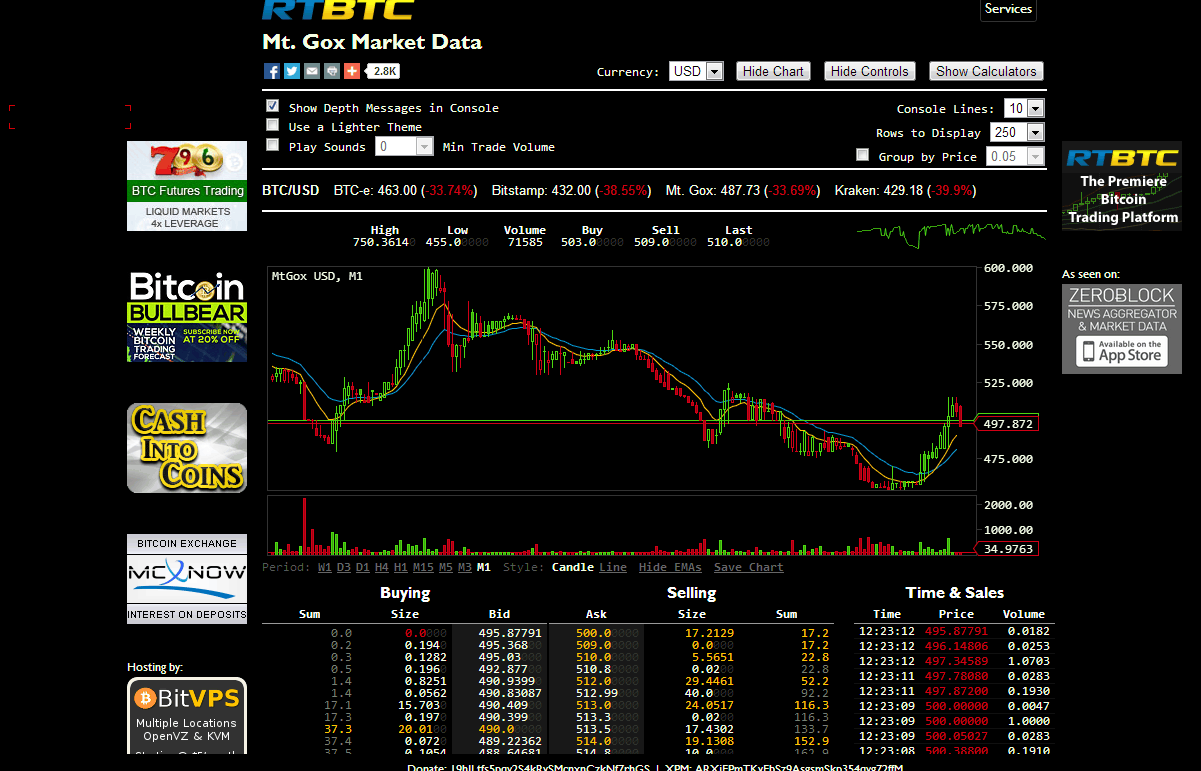
Task: Open the ZeroBlock App Store banner
Action: pyautogui.click(x=1122, y=329)
